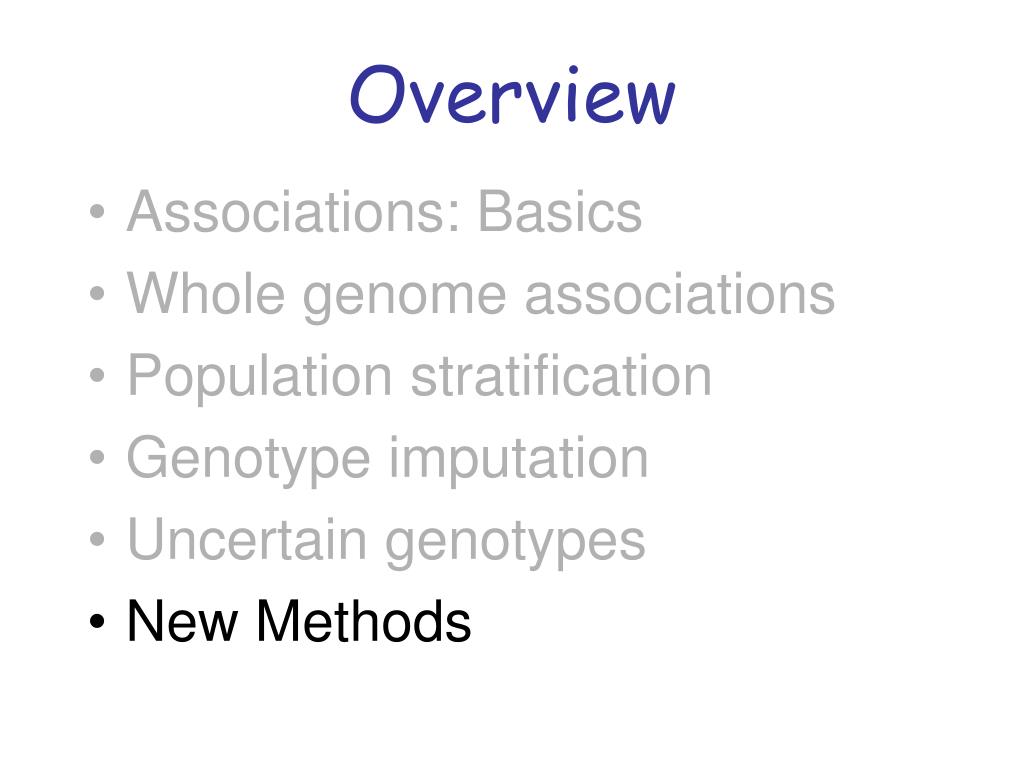The height and width of the screenshot is (768, 1024).
Task: Click bullet dot before Genotype imputation
Action: (x=97, y=457)
